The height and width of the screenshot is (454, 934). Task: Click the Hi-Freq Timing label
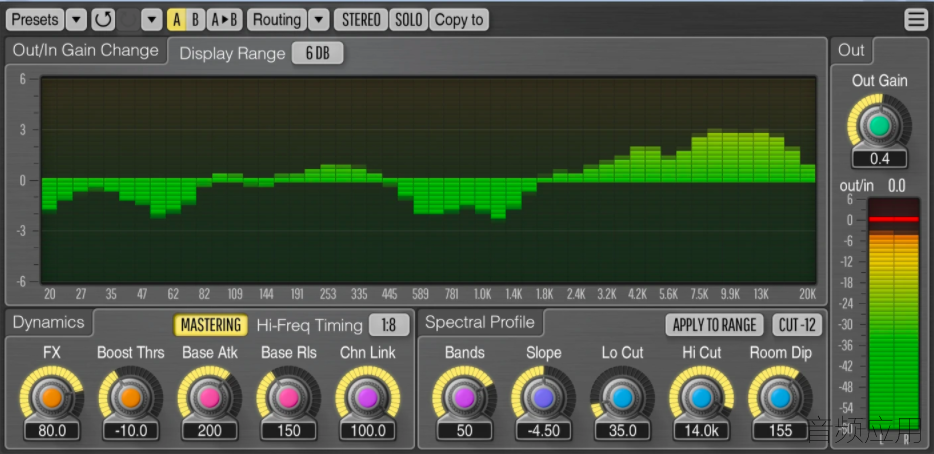[309, 325]
